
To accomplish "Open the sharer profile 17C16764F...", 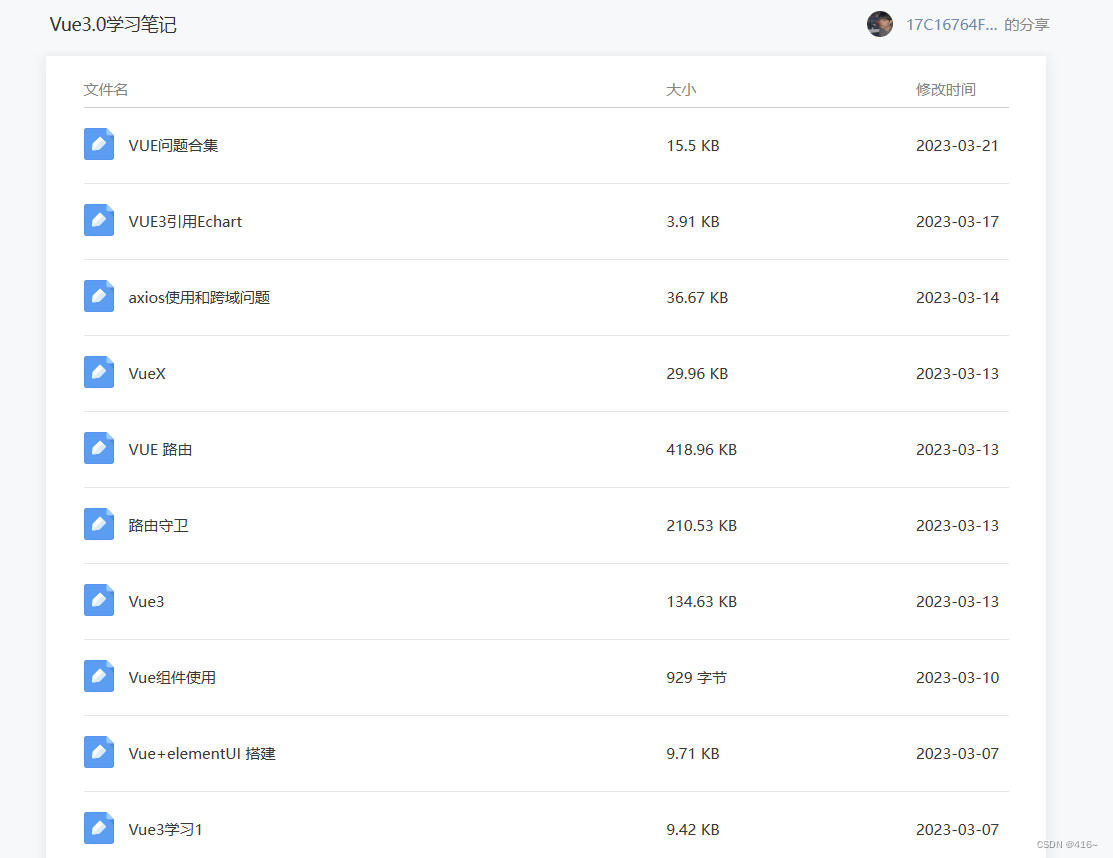I will [x=951, y=25].
